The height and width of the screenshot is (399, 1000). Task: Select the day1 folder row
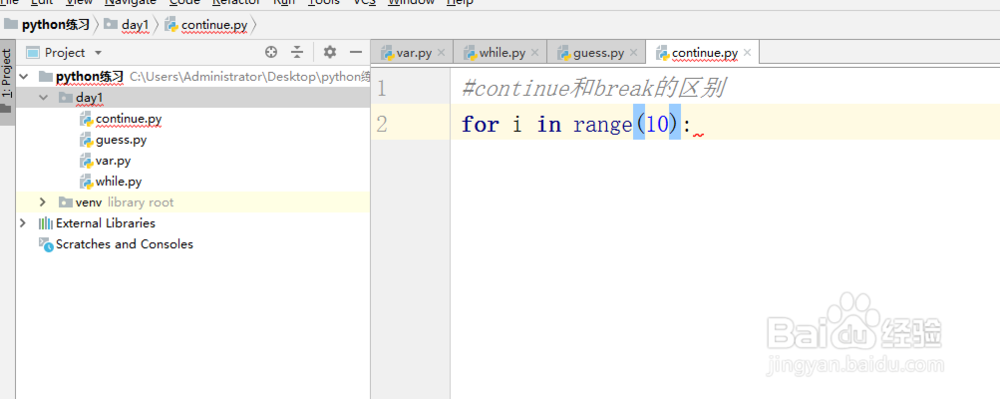(193, 98)
